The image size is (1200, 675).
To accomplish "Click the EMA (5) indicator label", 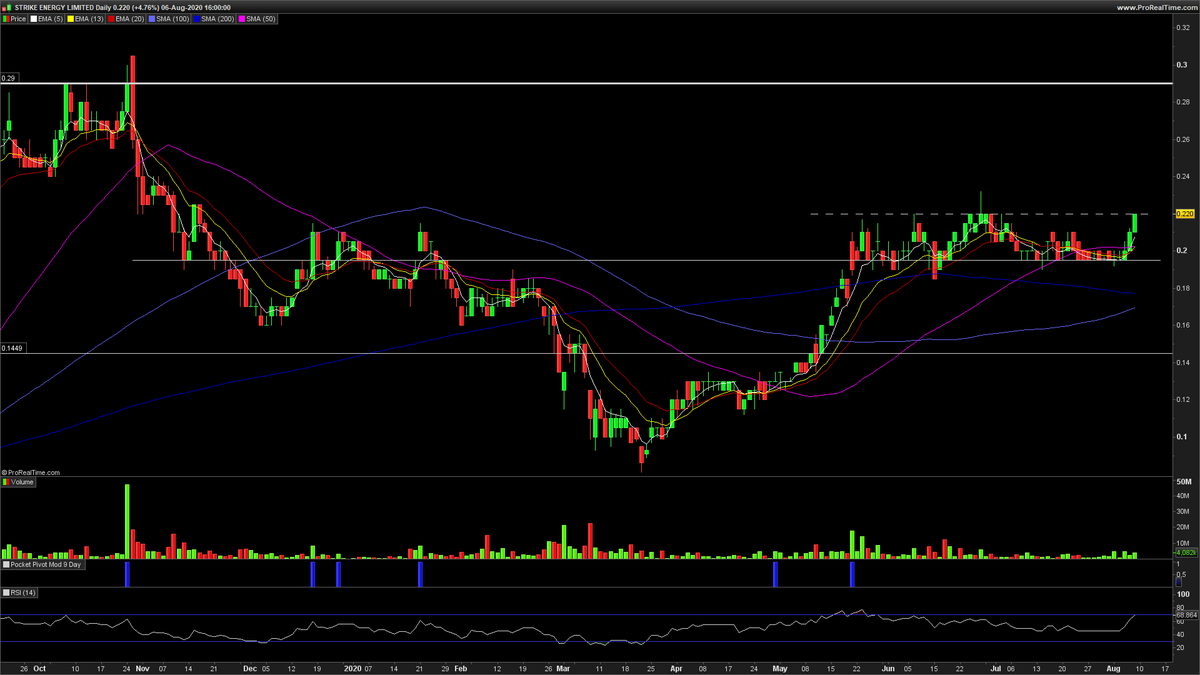I will pyautogui.click(x=49, y=18).
